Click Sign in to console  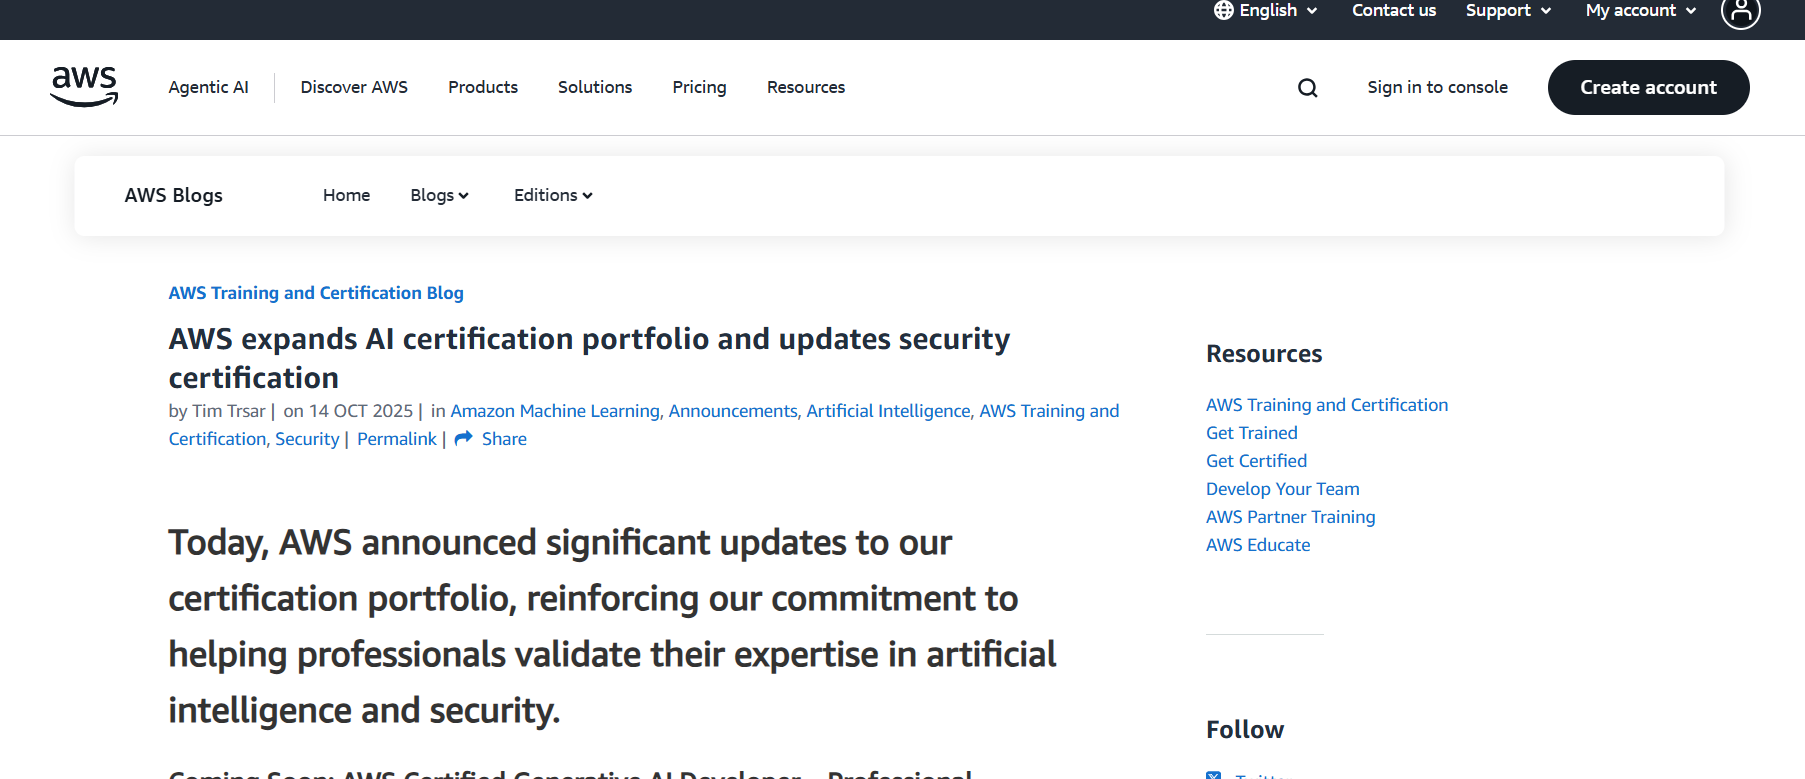tap(1437, 87)
